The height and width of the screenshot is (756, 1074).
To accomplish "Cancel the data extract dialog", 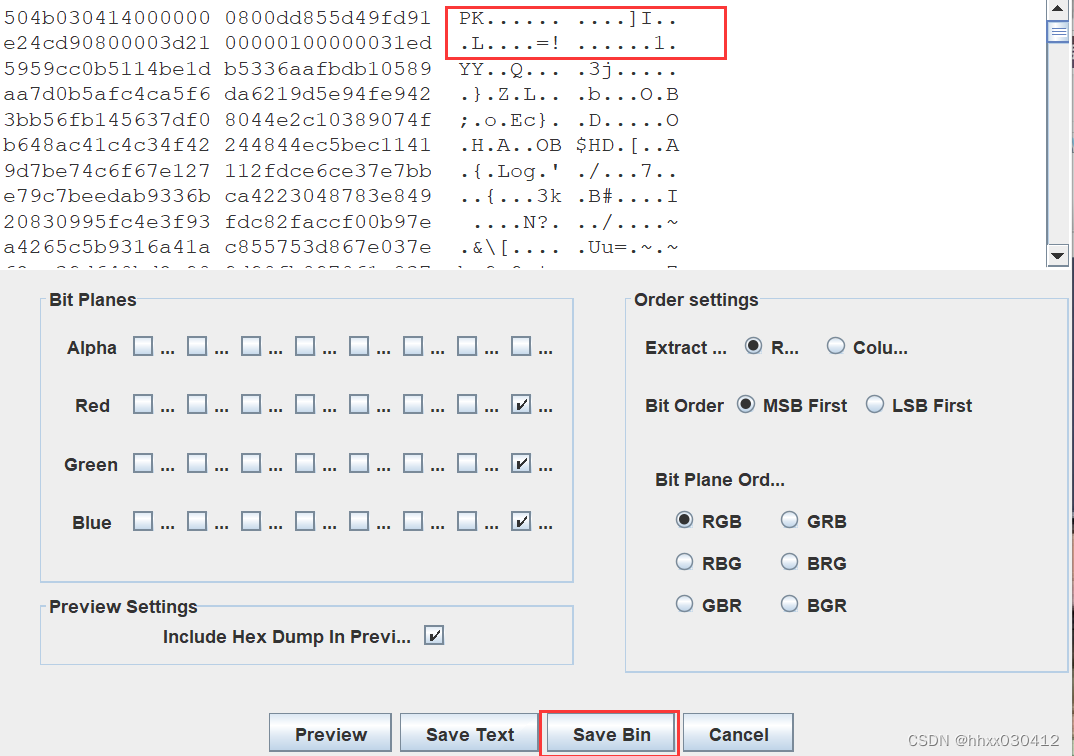I will (738, 734).
